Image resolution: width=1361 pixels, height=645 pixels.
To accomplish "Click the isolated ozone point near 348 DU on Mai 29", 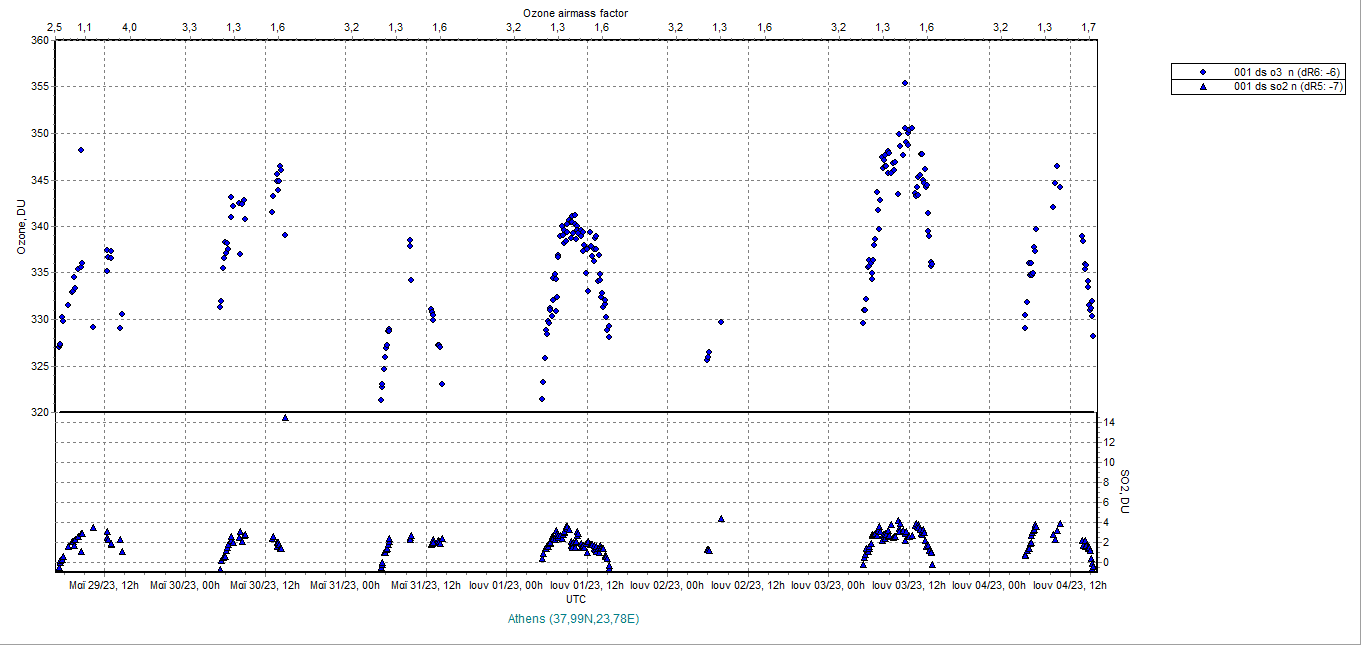I will (81, 150).
